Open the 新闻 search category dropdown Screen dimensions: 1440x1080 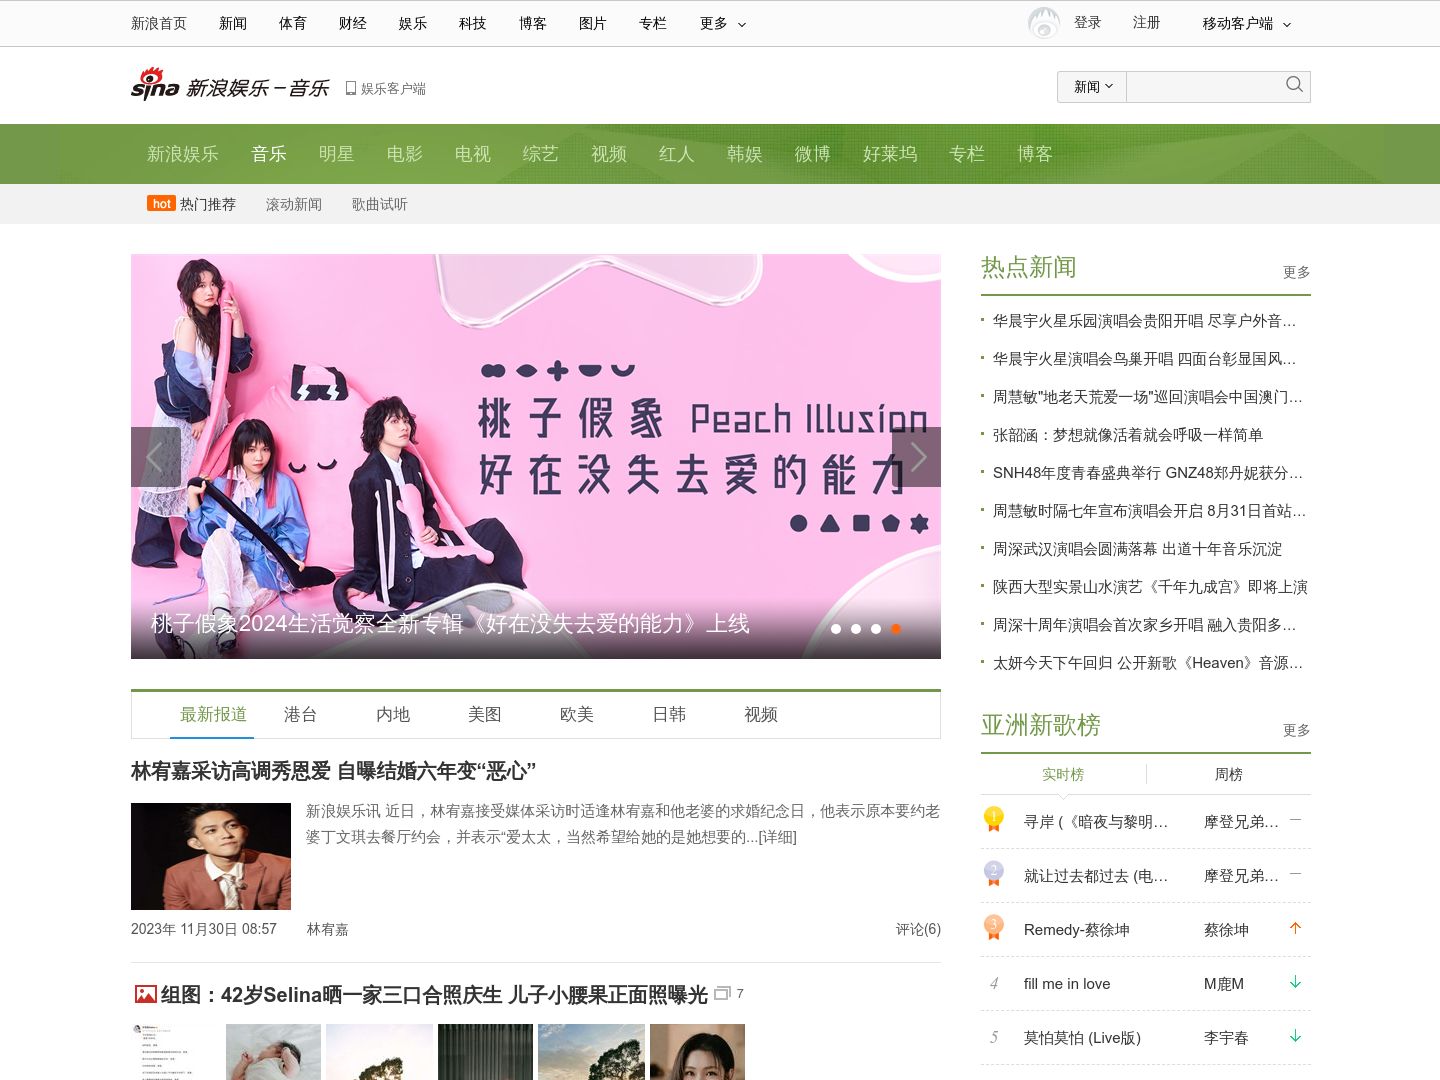click(x=1092, y=87)
